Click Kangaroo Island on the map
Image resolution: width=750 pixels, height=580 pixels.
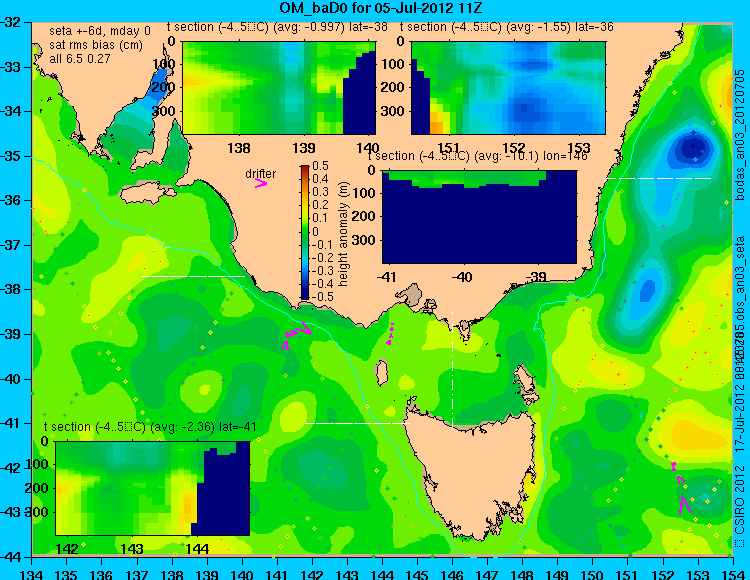pyautogui.click(x=148, y=195)
